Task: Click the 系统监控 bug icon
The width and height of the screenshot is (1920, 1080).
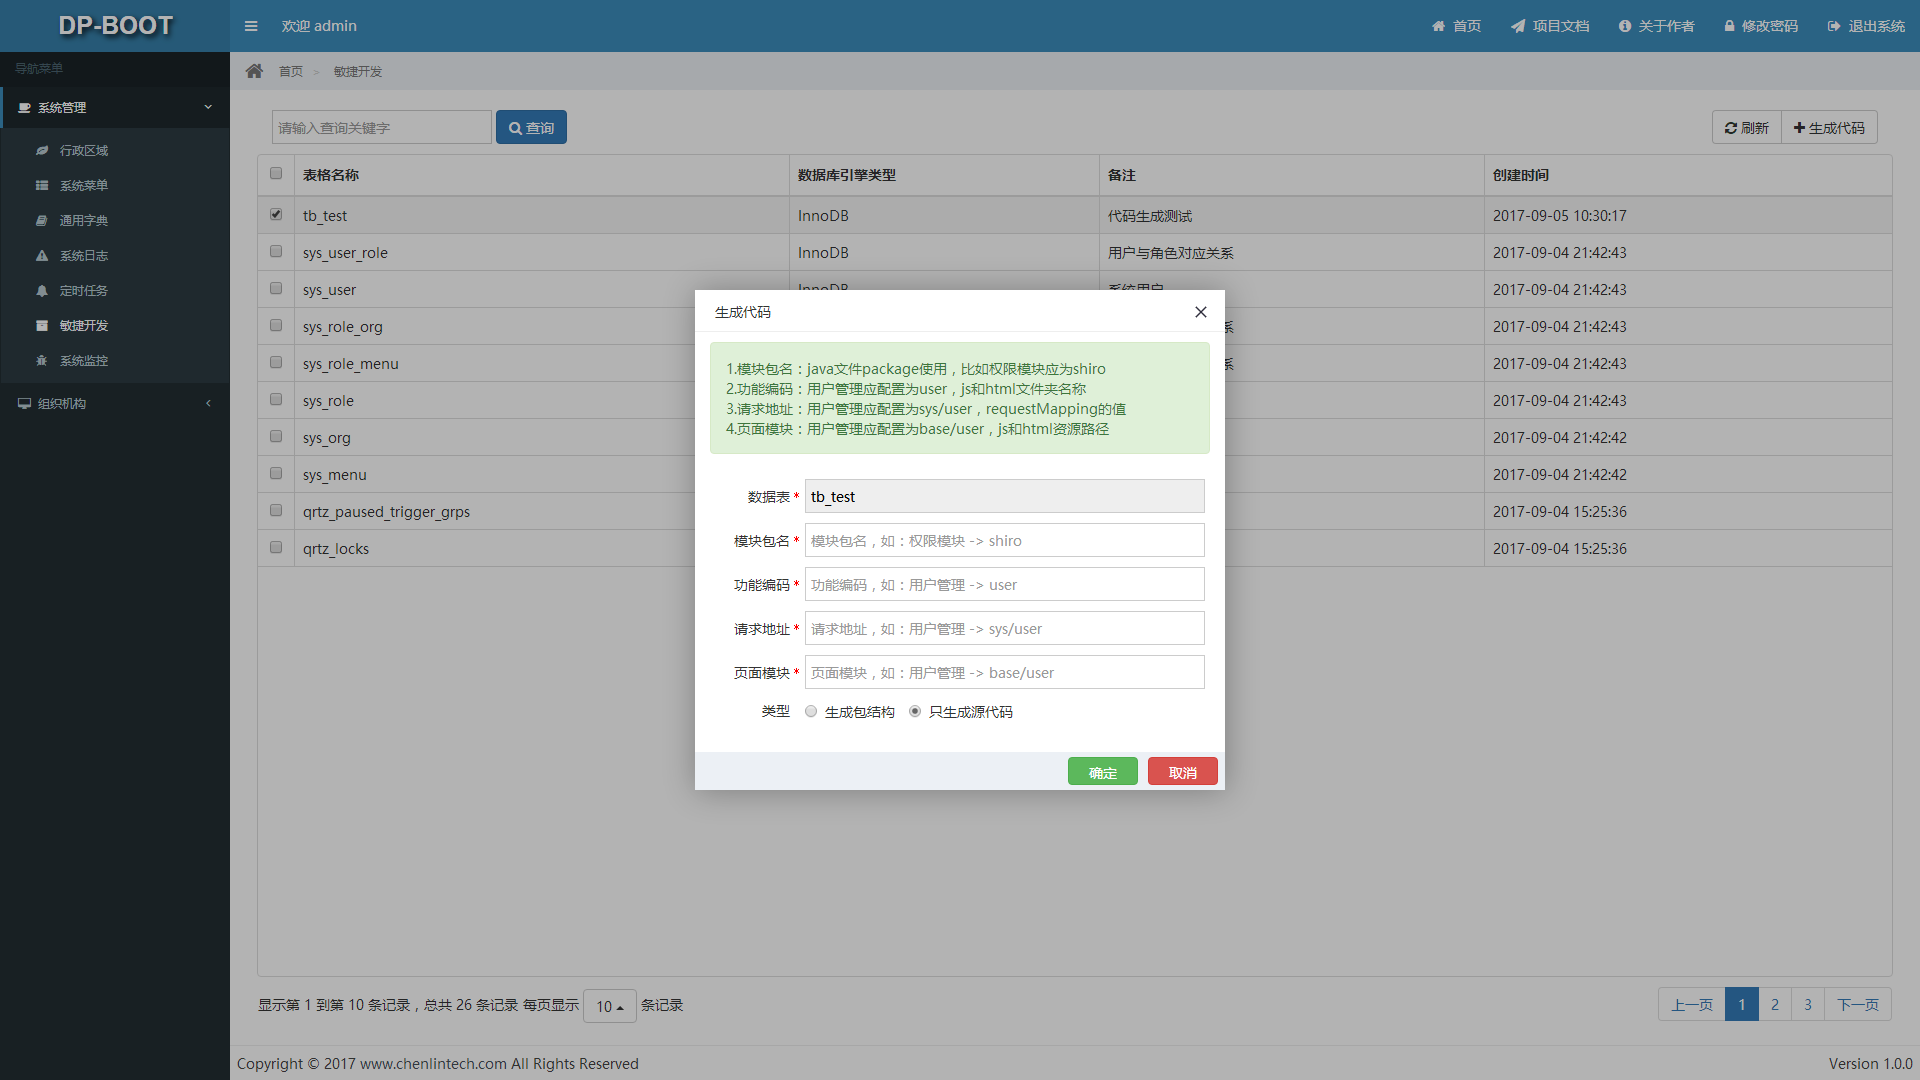Action: (x=42, y=360)
